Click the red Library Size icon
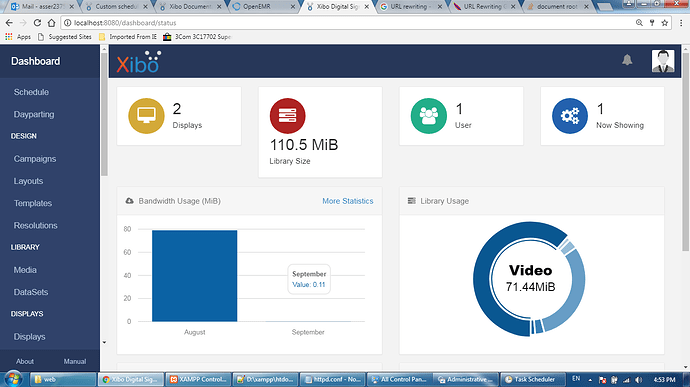 (x=287, y=116)
